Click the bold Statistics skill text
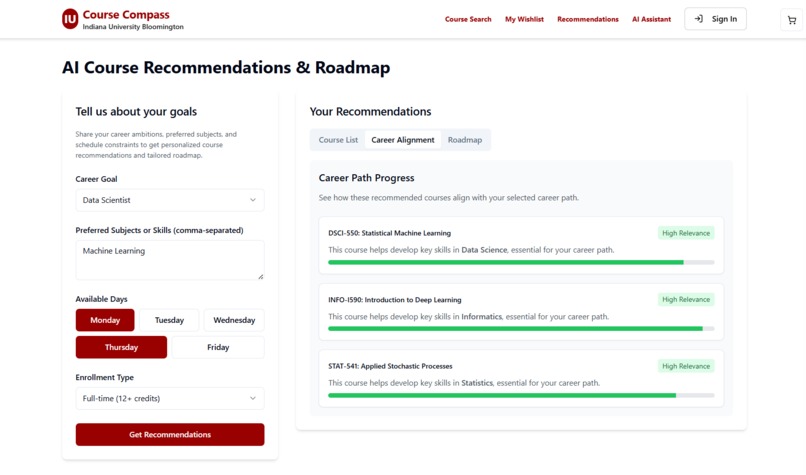This screenshot has width=806, height=475. 477,383
